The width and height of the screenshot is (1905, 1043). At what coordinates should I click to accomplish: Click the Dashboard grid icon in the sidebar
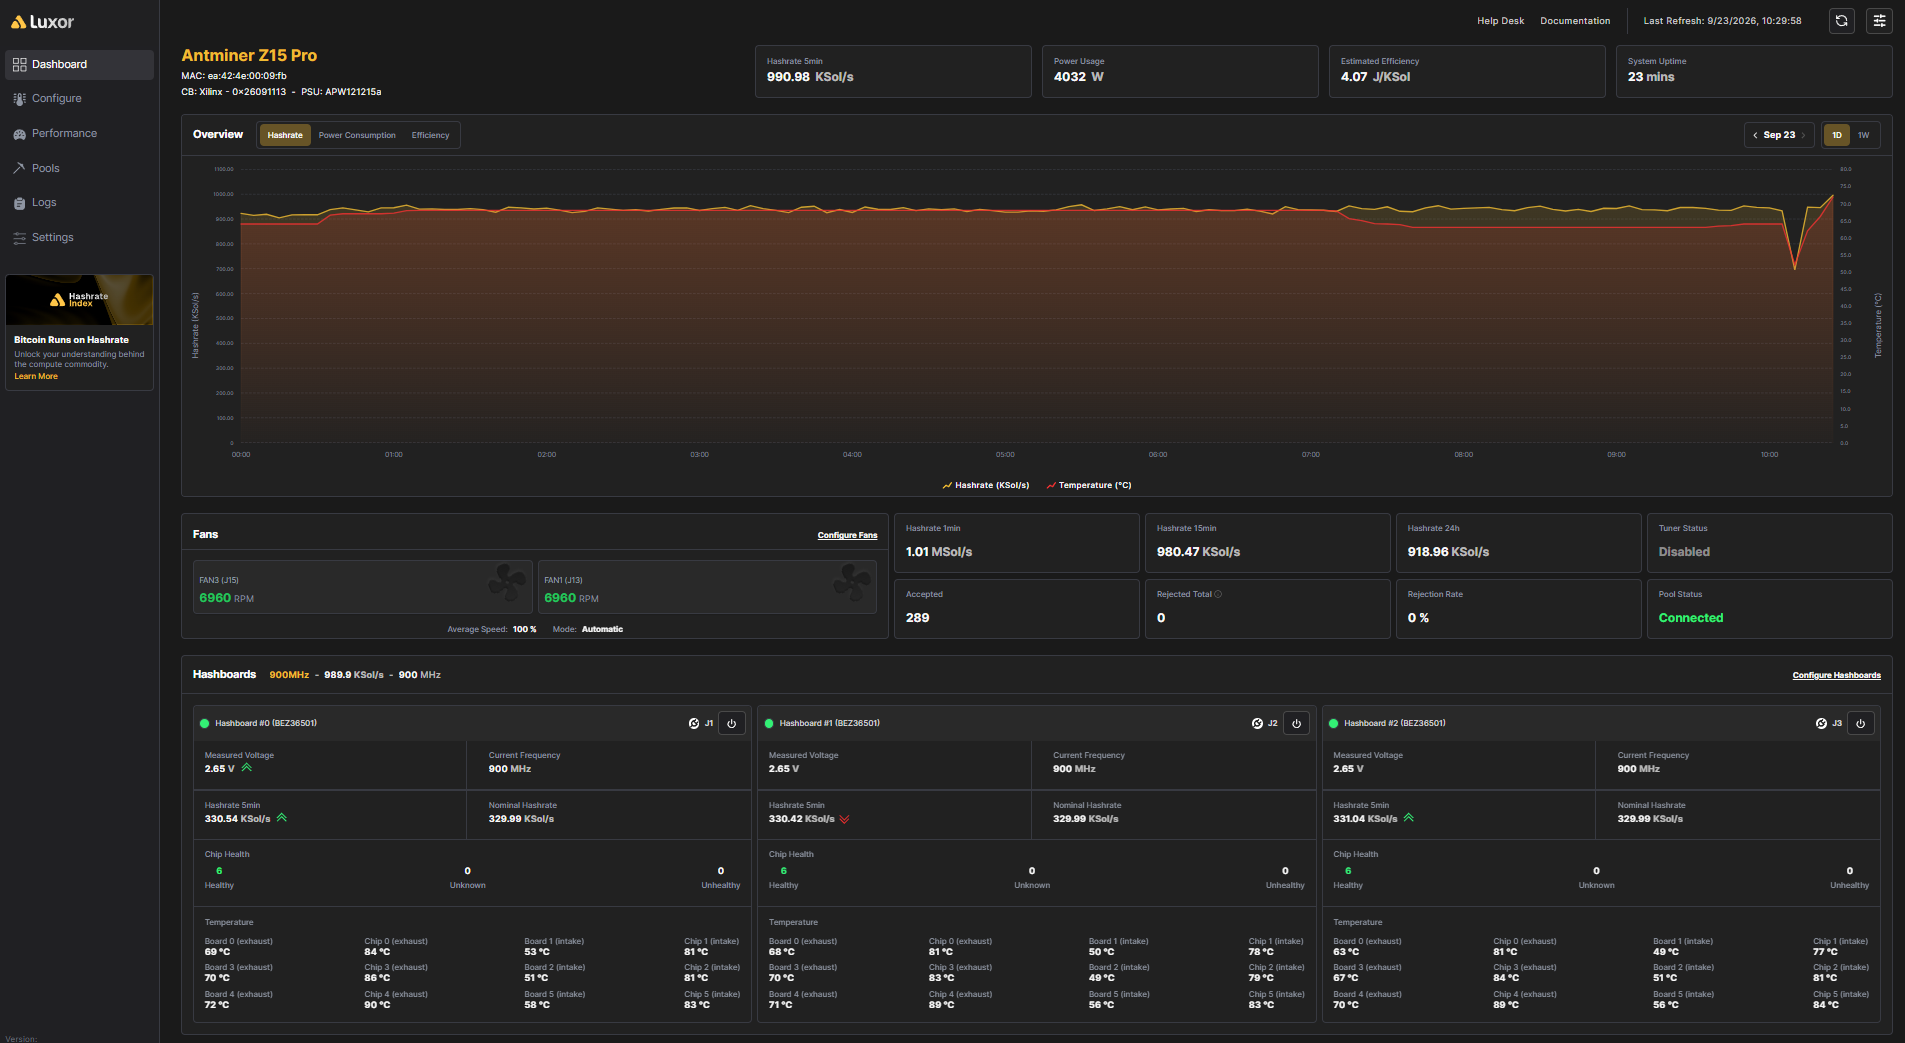point(19,64)
